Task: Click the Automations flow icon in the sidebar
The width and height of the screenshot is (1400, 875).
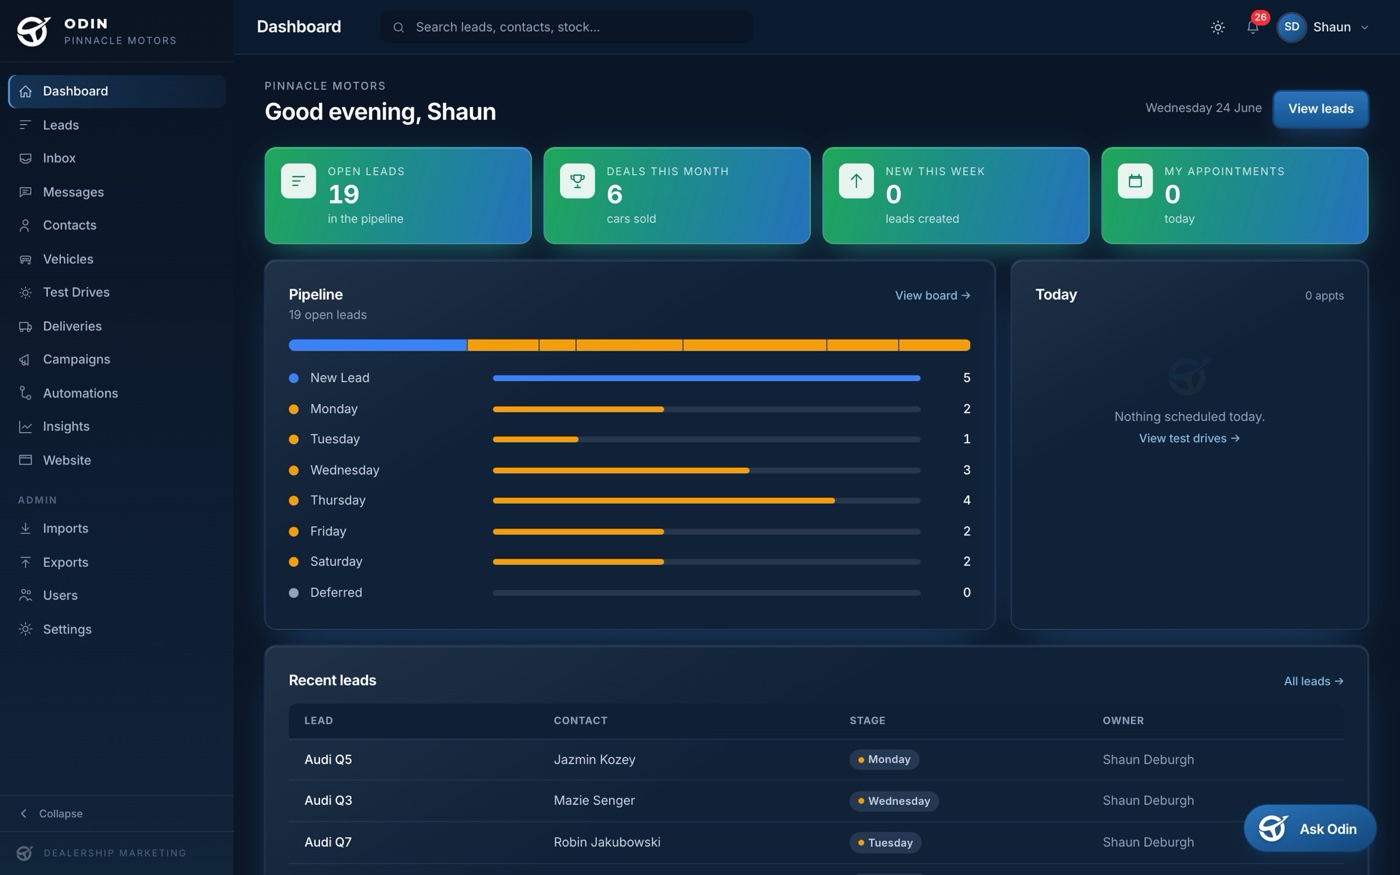Action: tap(25, 393)
